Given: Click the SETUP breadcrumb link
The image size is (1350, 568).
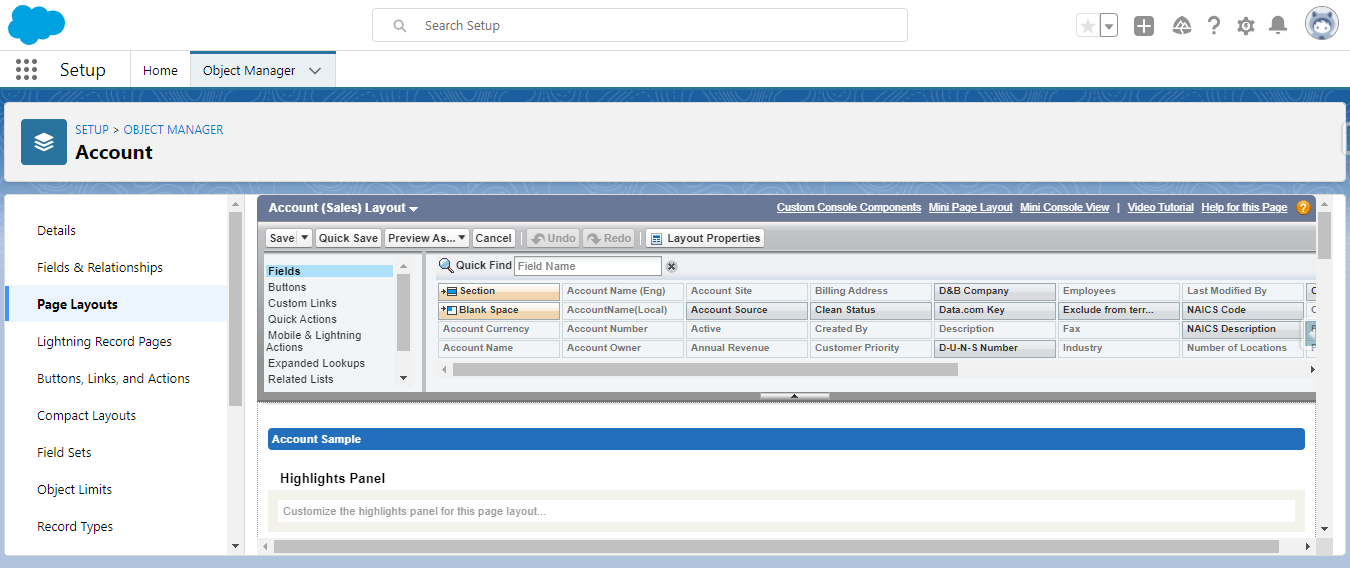Looking at the screenshot, I should pos(92,130).
